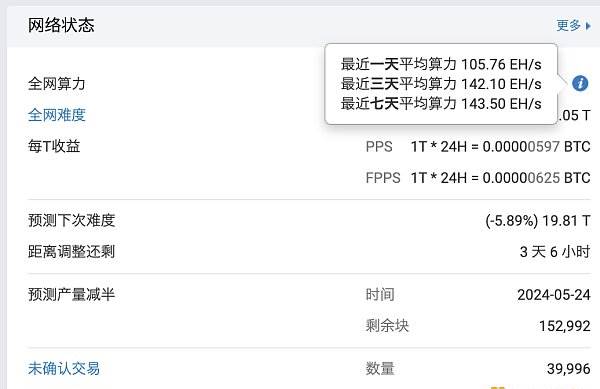600x389 pixels.
Task: Click the 每T收益 label
Action: point(54,146)
